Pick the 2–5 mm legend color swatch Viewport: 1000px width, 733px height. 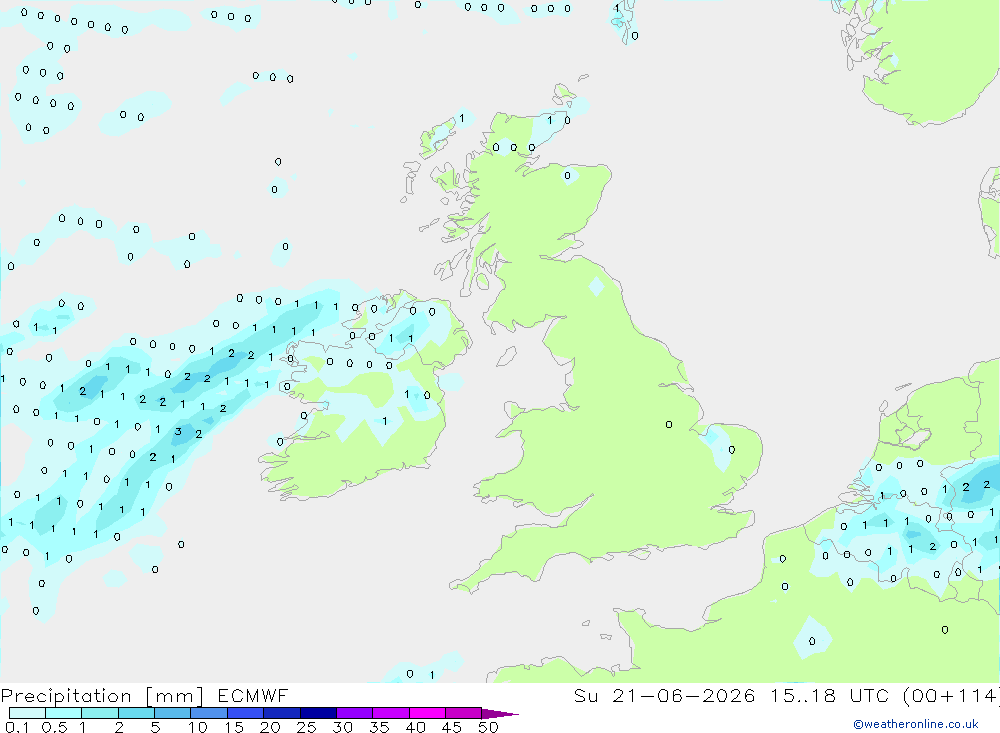pyautogui.click(x=136, y=713)
